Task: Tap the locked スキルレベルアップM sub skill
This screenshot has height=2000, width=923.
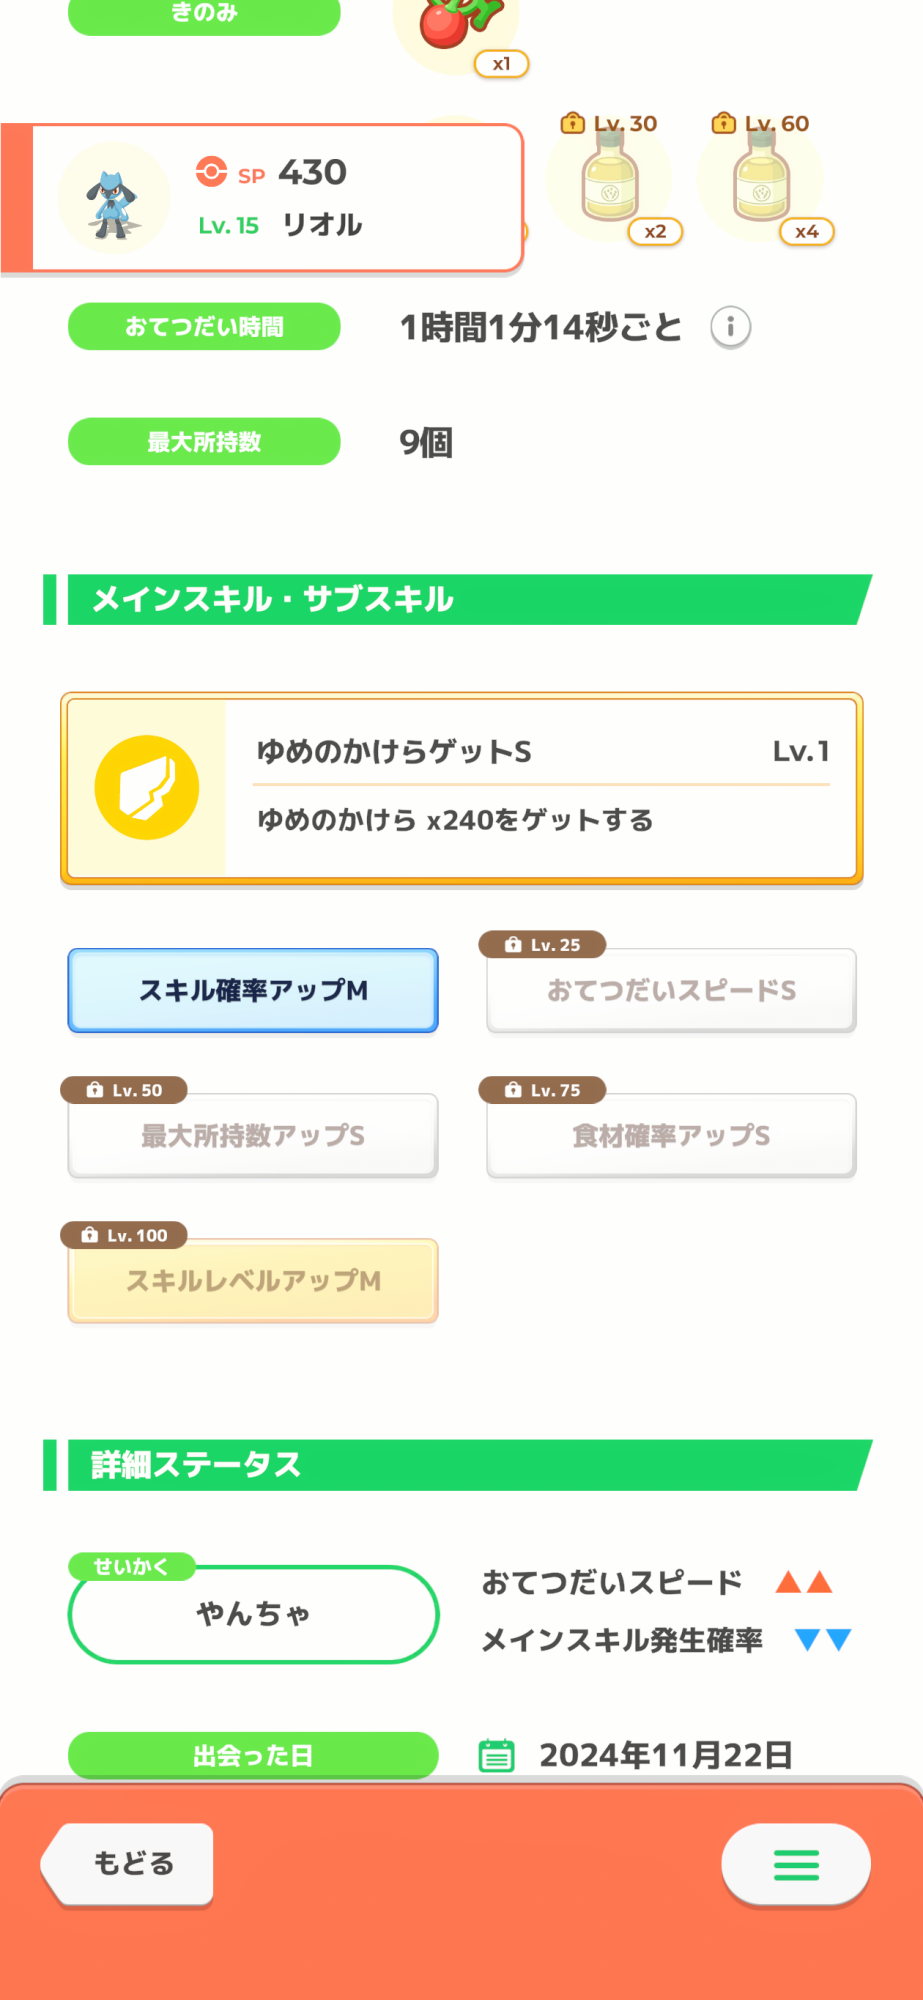Action: [x=253, y=1281]
